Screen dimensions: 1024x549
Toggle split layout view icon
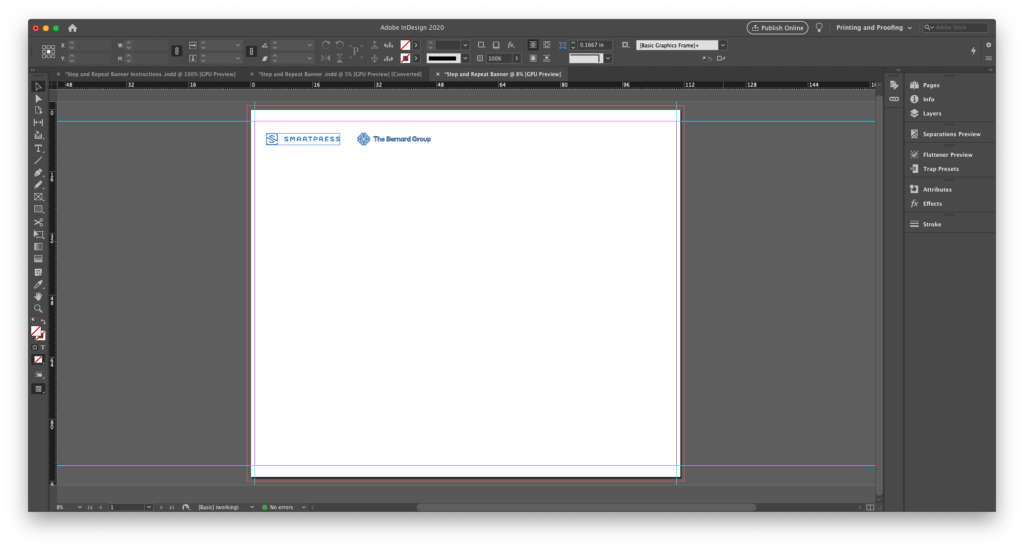870,507
